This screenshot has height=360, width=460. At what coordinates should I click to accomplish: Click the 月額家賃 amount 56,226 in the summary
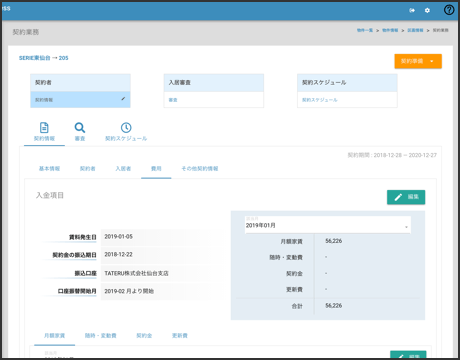pyautogui.click(x=334, y=241)
